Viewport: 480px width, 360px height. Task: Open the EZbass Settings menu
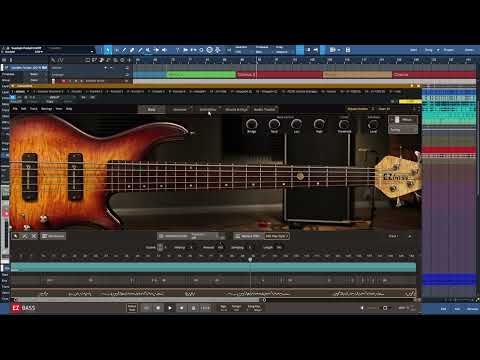(x=46, y=109)
